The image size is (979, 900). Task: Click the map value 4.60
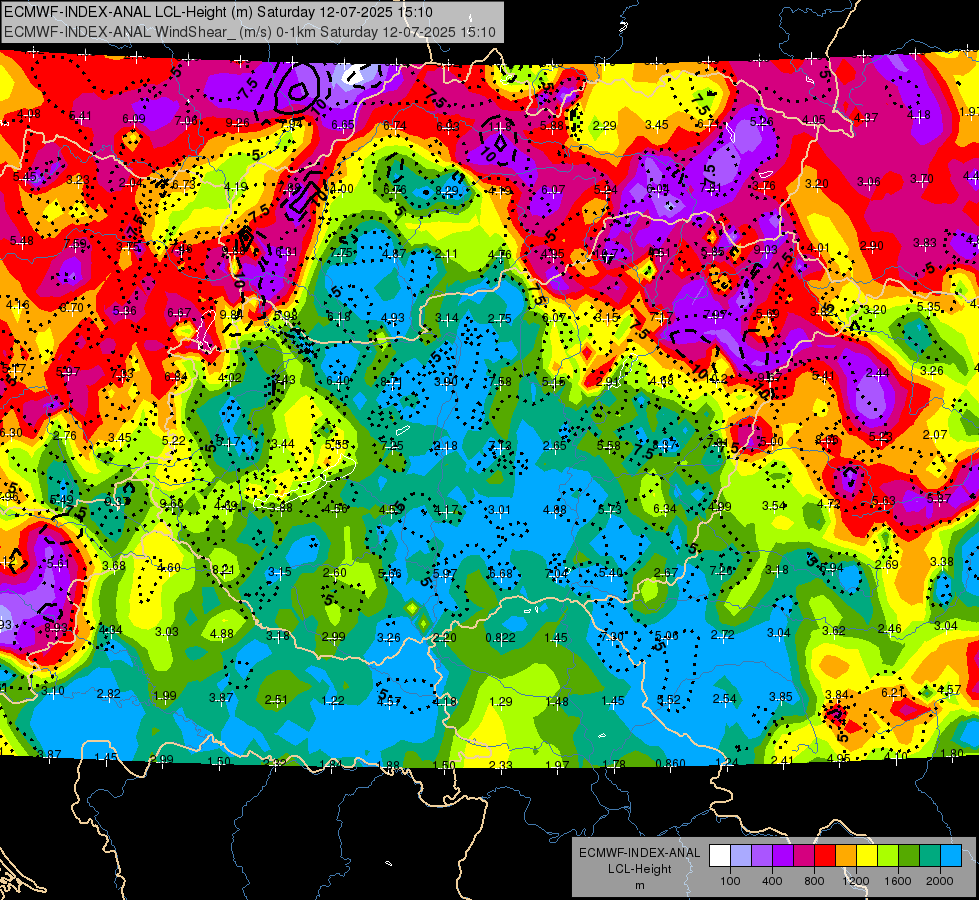169,568
